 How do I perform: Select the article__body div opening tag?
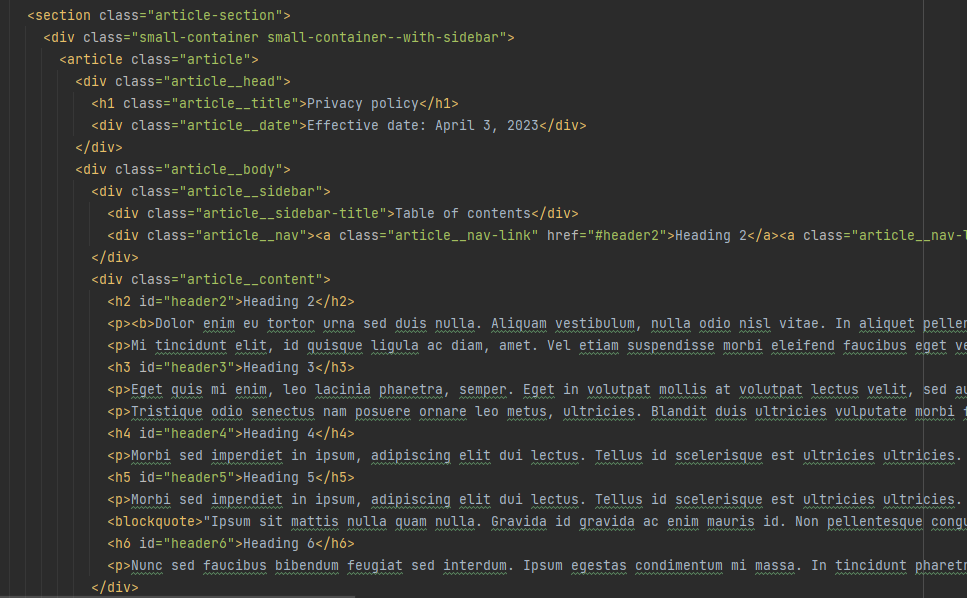(182, 170)
